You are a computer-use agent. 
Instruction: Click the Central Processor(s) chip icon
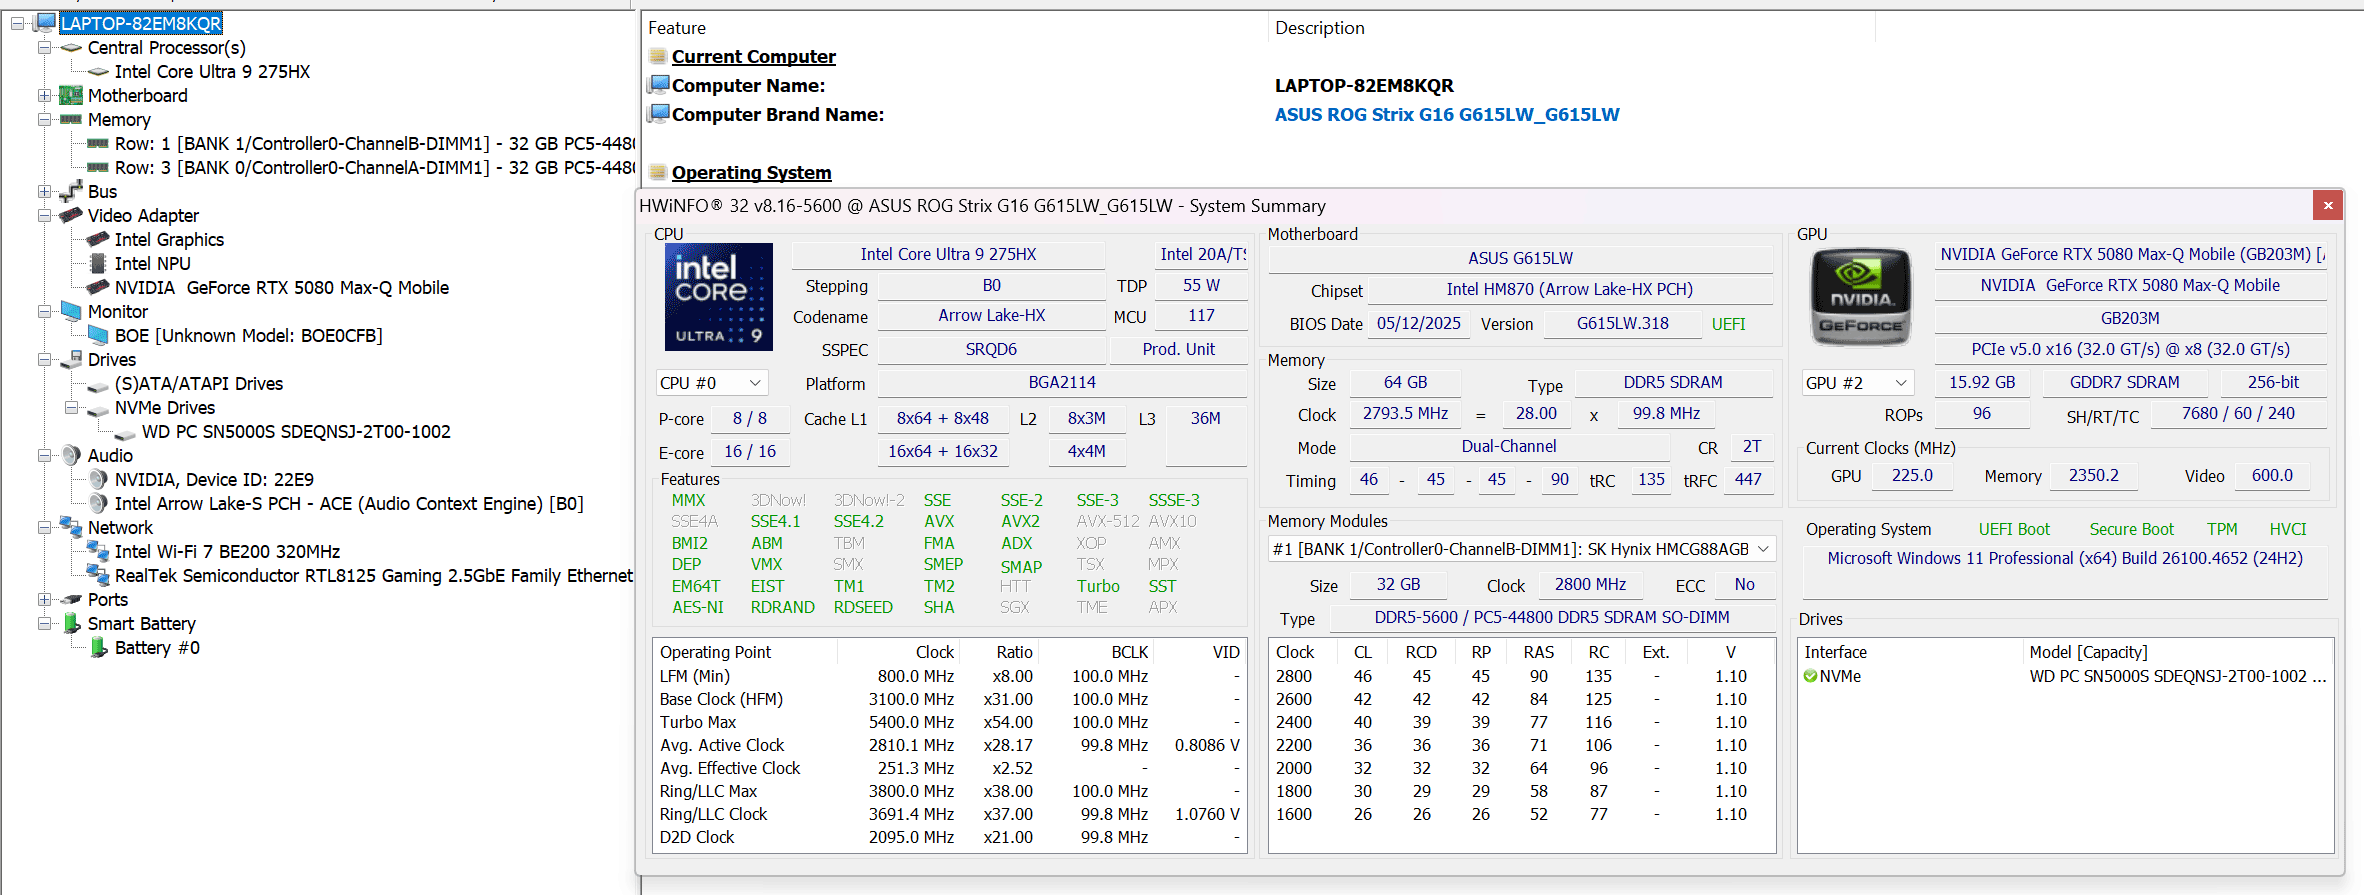(71, 48)
